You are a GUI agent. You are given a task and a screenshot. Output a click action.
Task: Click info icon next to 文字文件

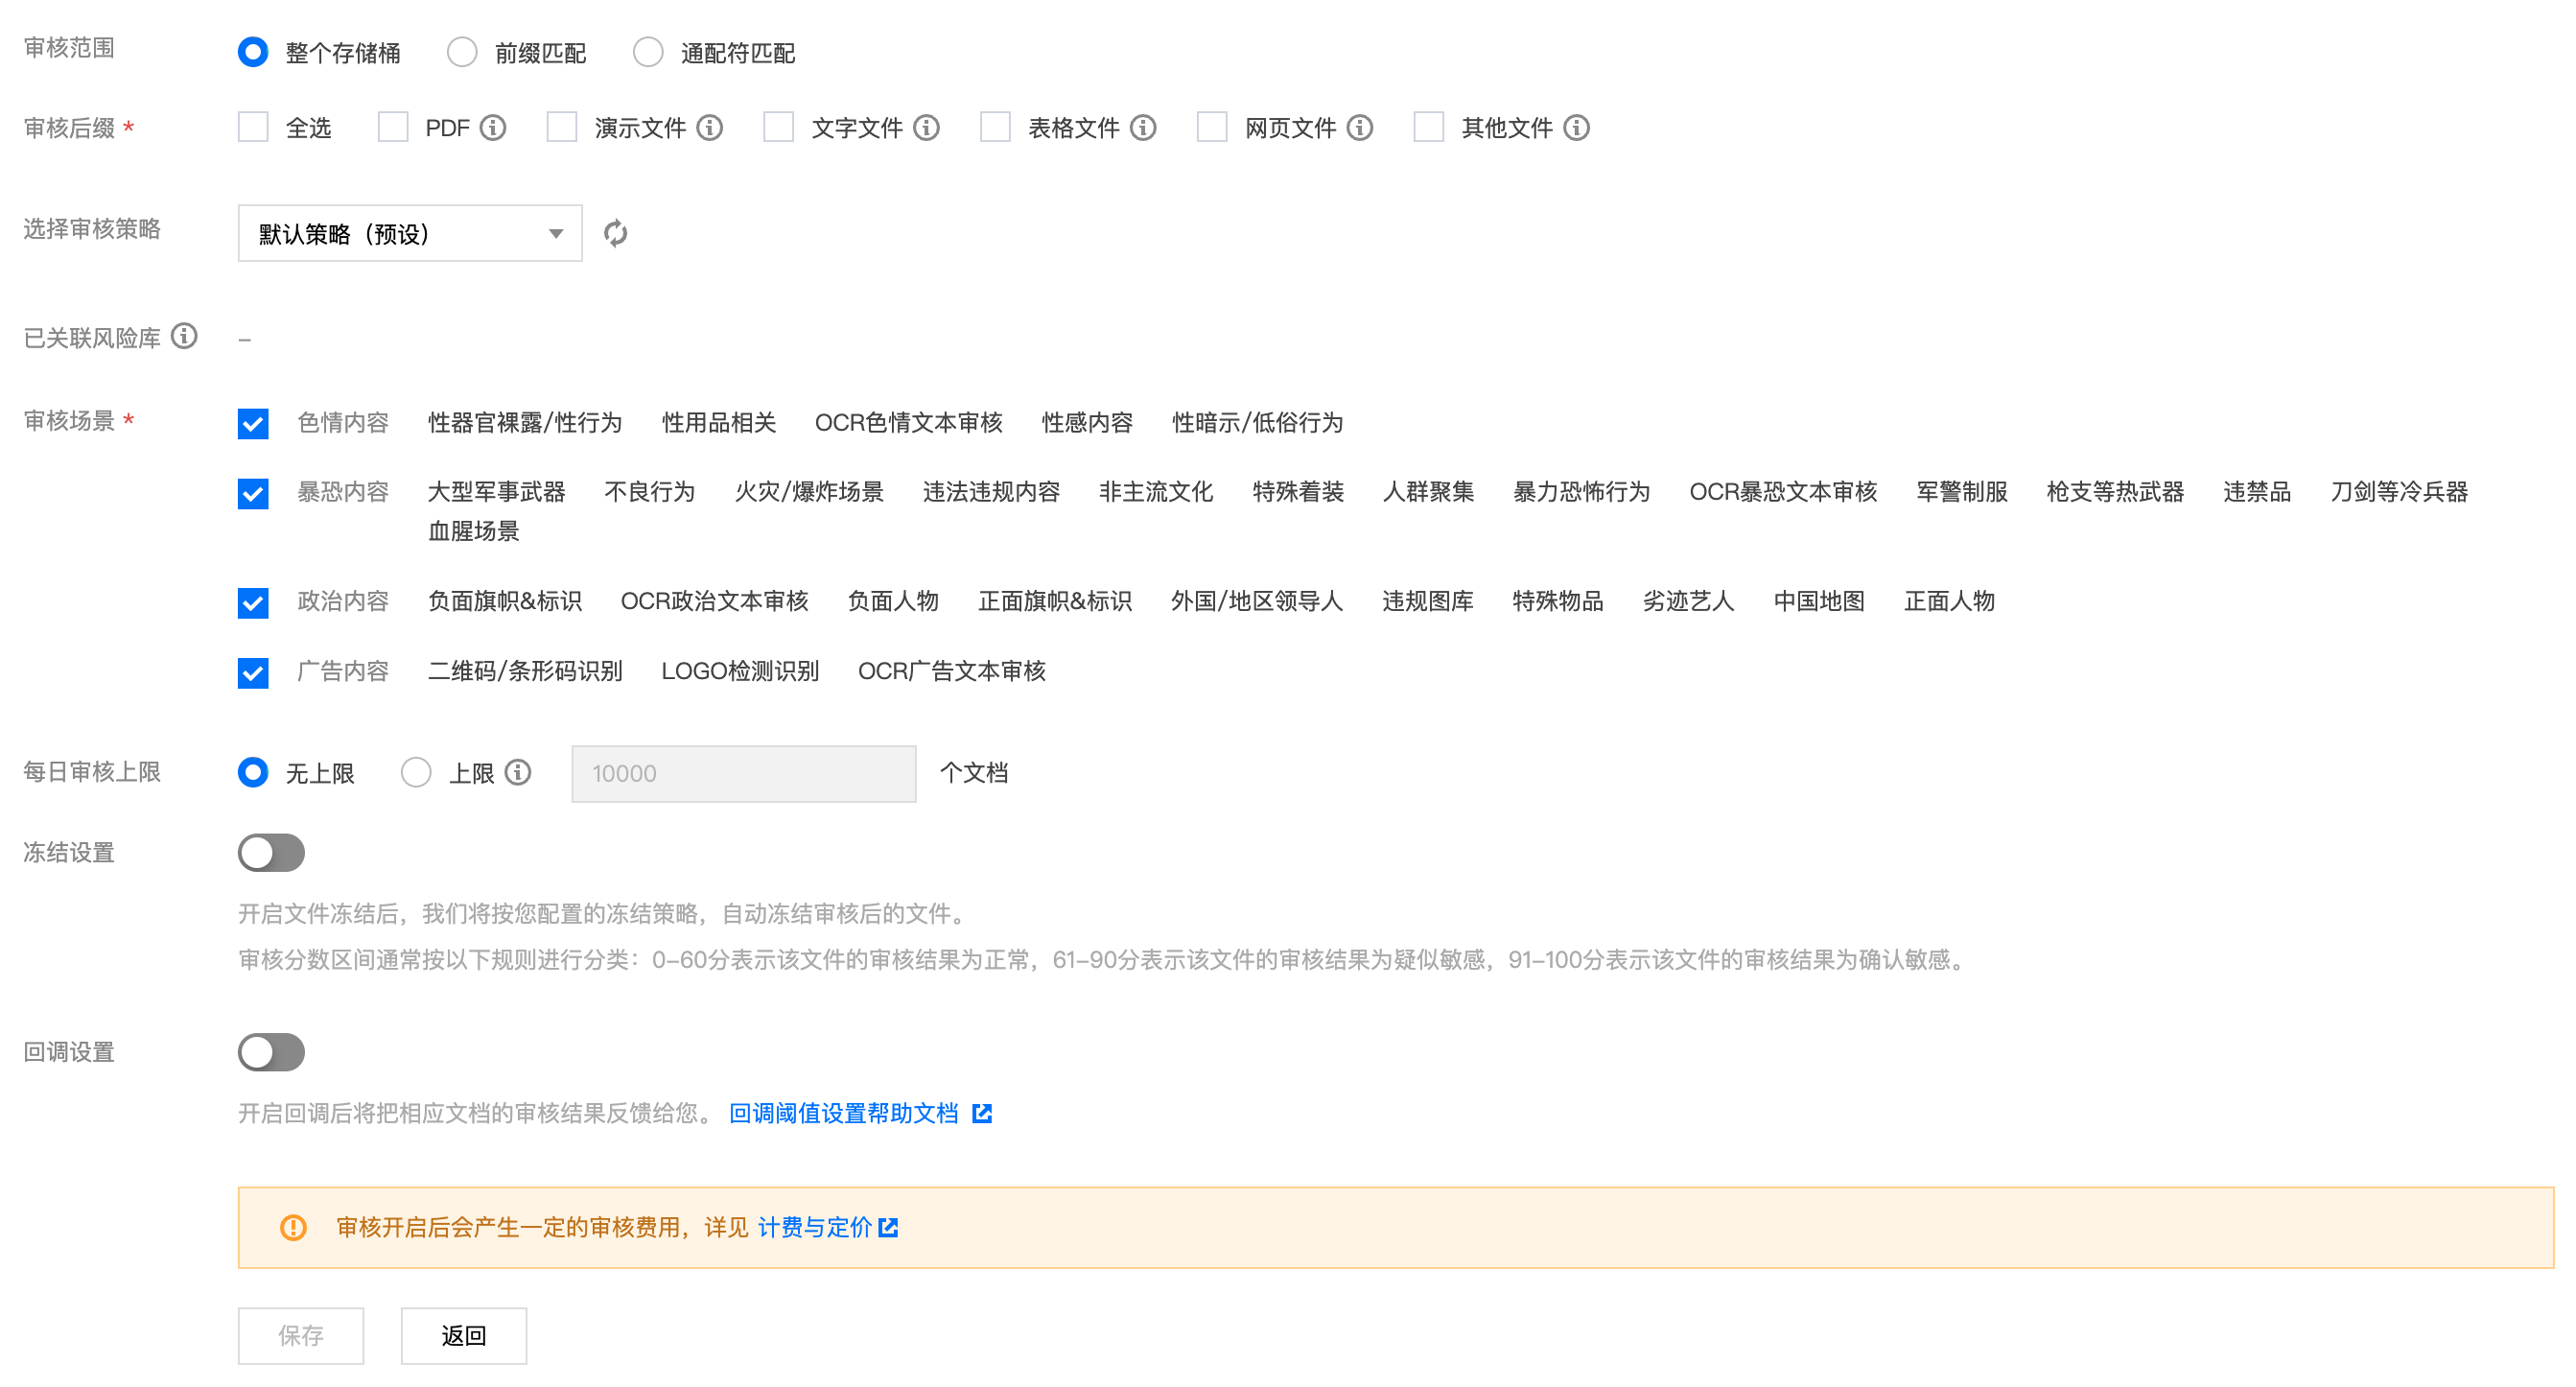(927, 127)
